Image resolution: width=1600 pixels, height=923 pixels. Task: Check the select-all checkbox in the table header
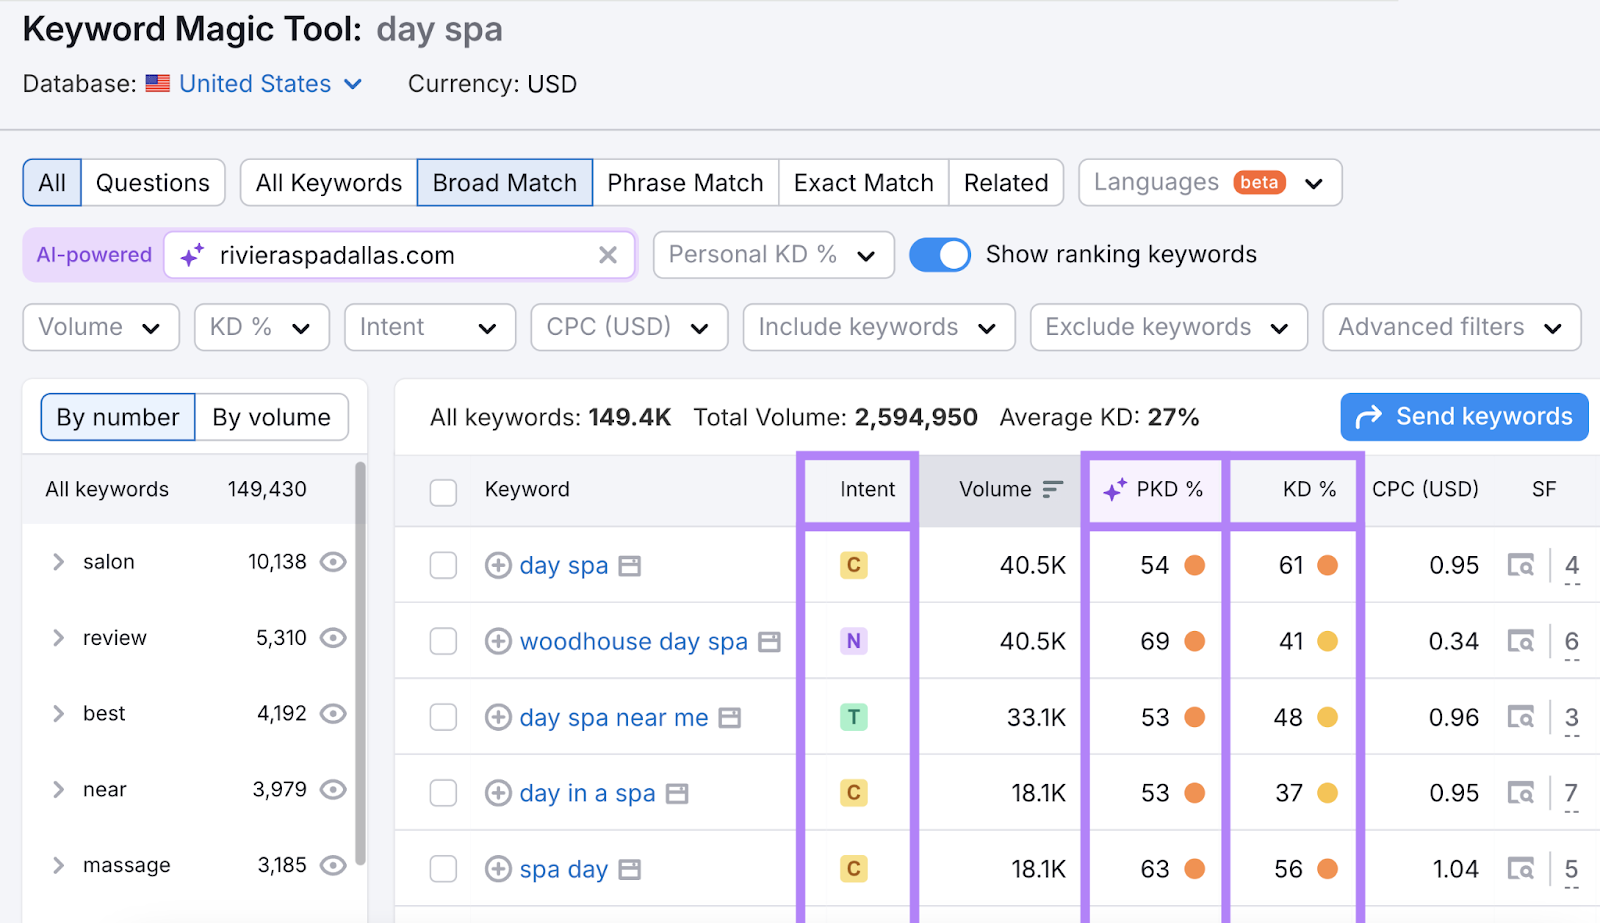443,492
